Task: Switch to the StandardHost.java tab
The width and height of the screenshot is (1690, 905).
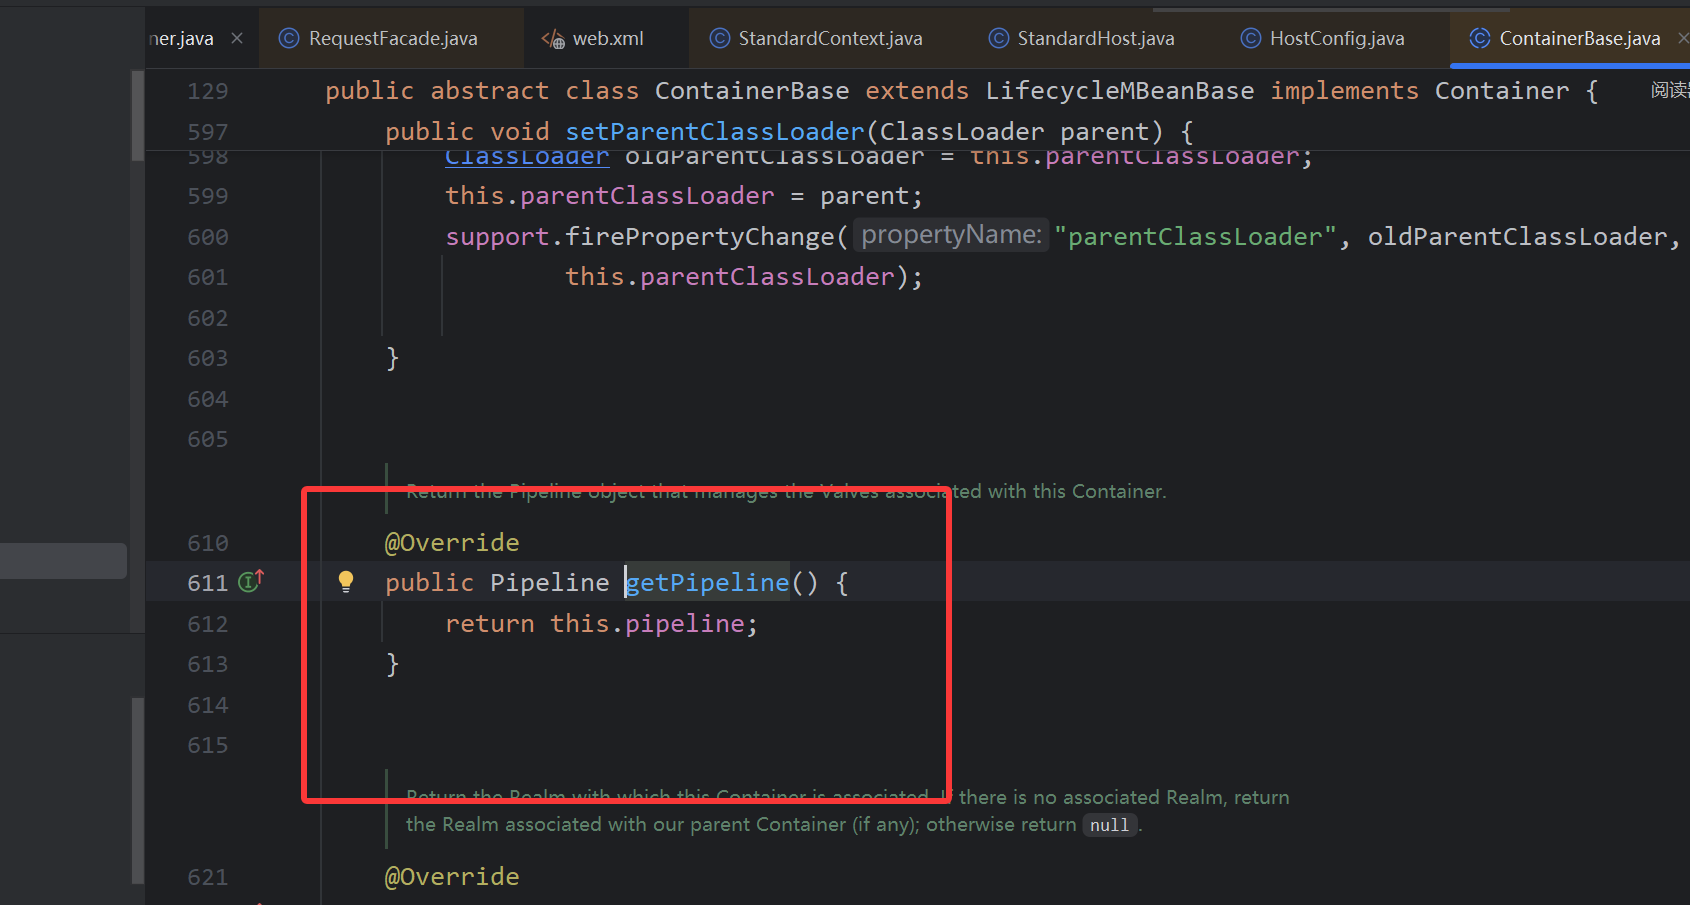Action: (x=1095, y=38)
